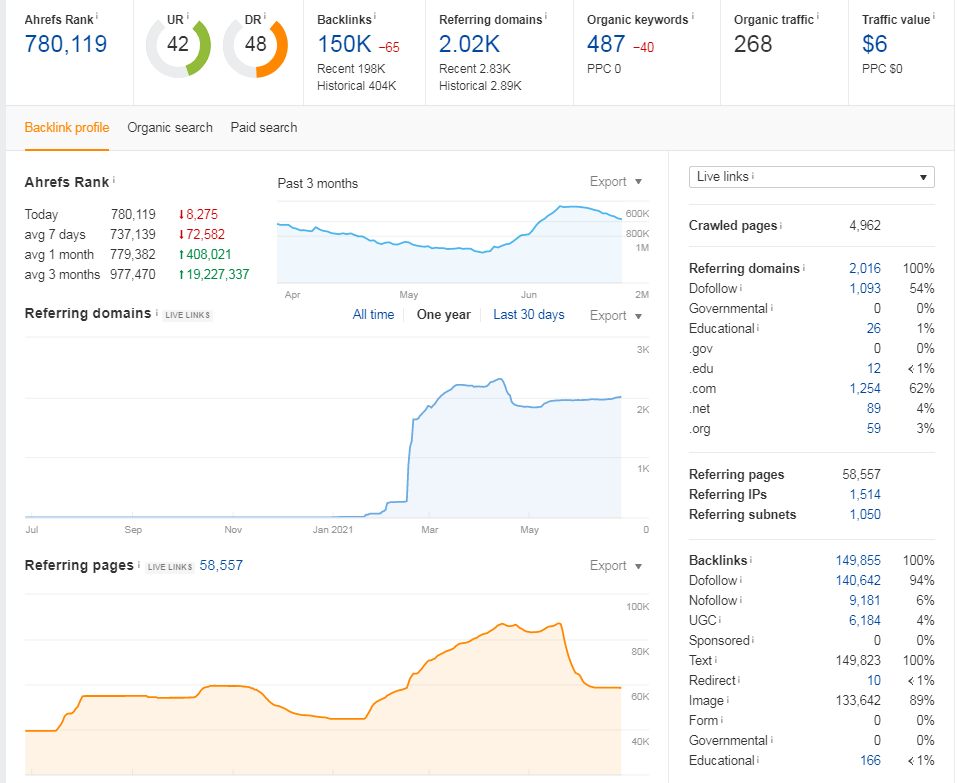The width and height of the screenshot is (957, 783).
Task: Click info icon beside sidebar Backlinks label
Action: click(751, 560)
